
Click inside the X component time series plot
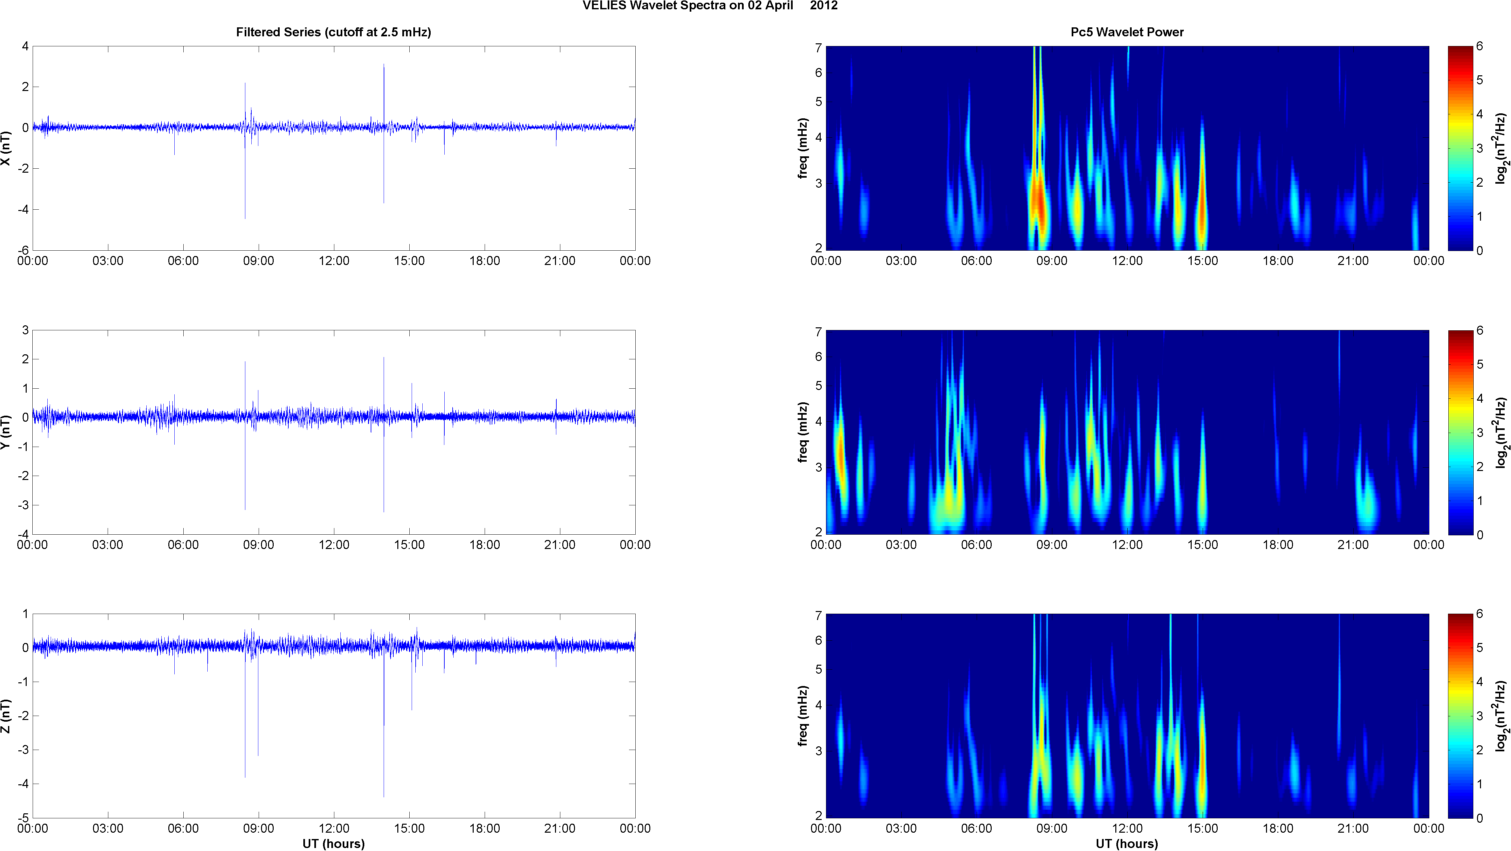click(x=333, y=148)
